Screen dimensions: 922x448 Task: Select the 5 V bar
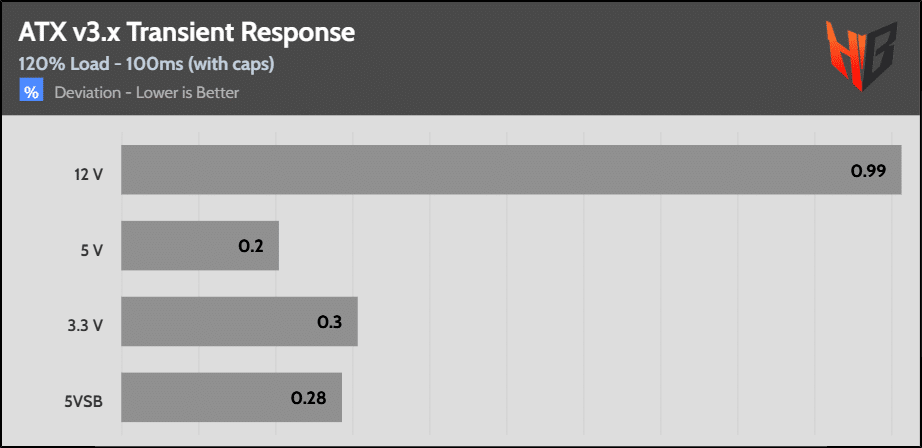[200, 246]
